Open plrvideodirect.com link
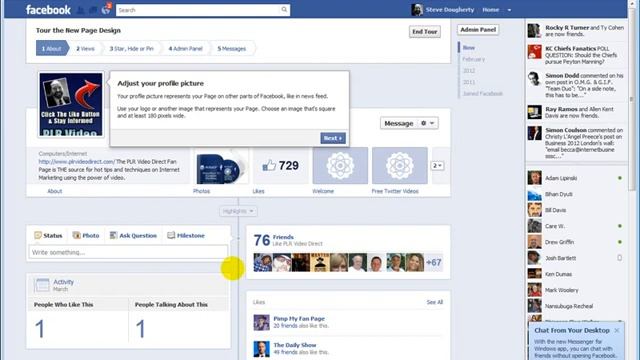Image resolution: width=640 pixels, height=360 pixels. tap(76, 162)
